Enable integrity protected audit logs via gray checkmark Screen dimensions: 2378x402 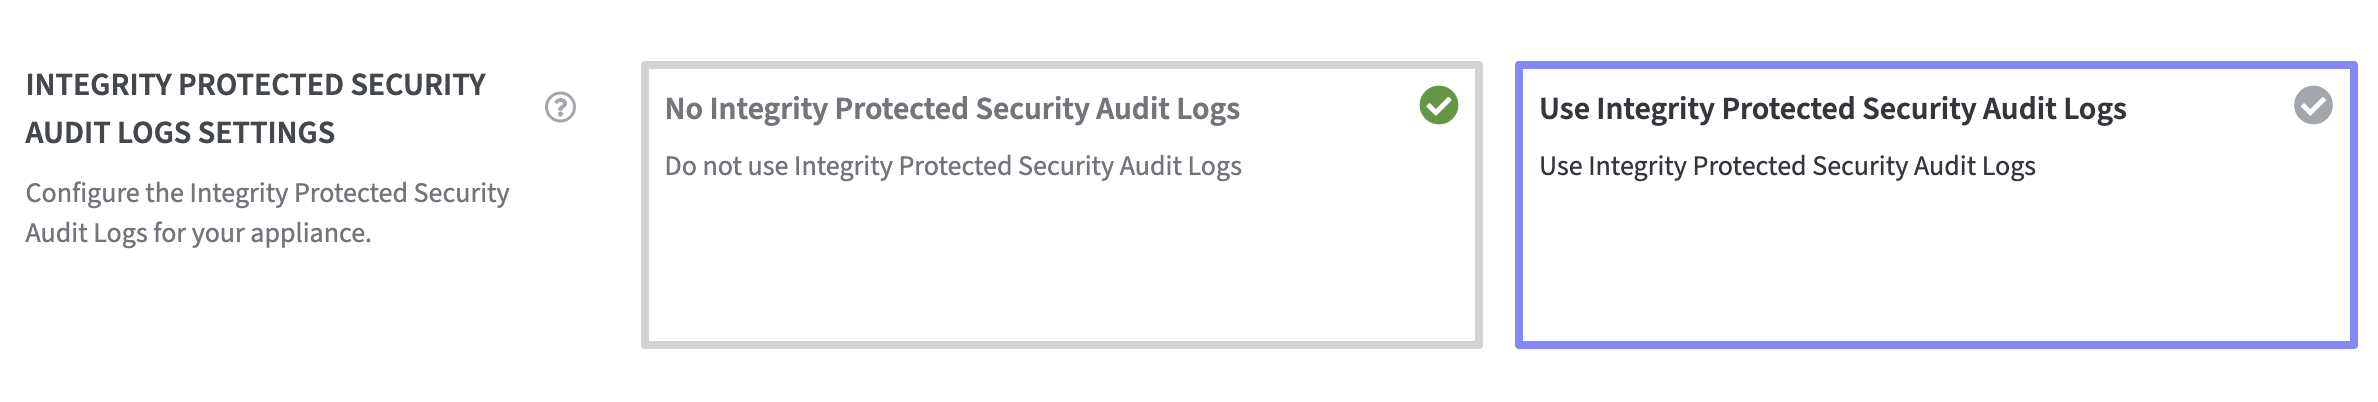coord(2312,105)
